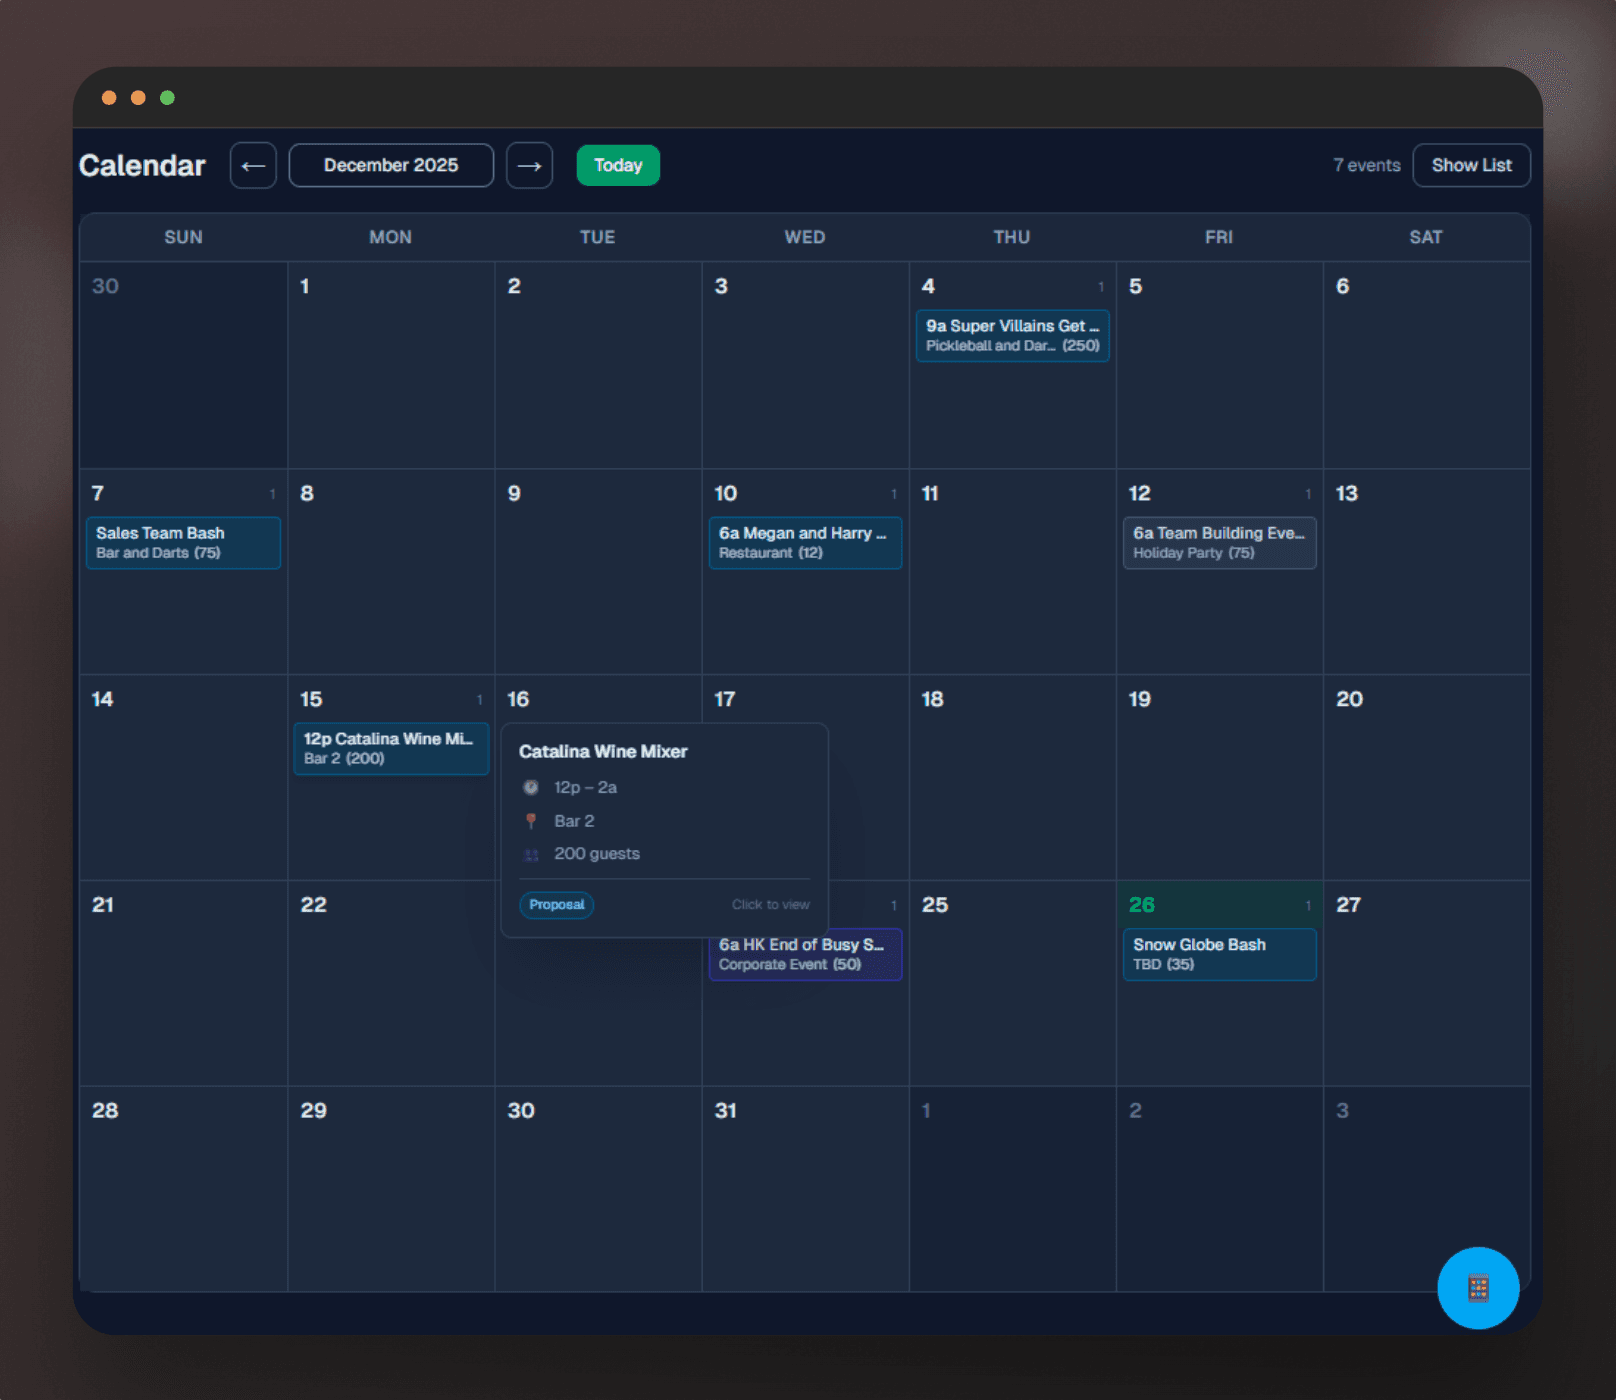
Task: Select the Team Building Event on the 12th
Action: tap(1219, 543)
